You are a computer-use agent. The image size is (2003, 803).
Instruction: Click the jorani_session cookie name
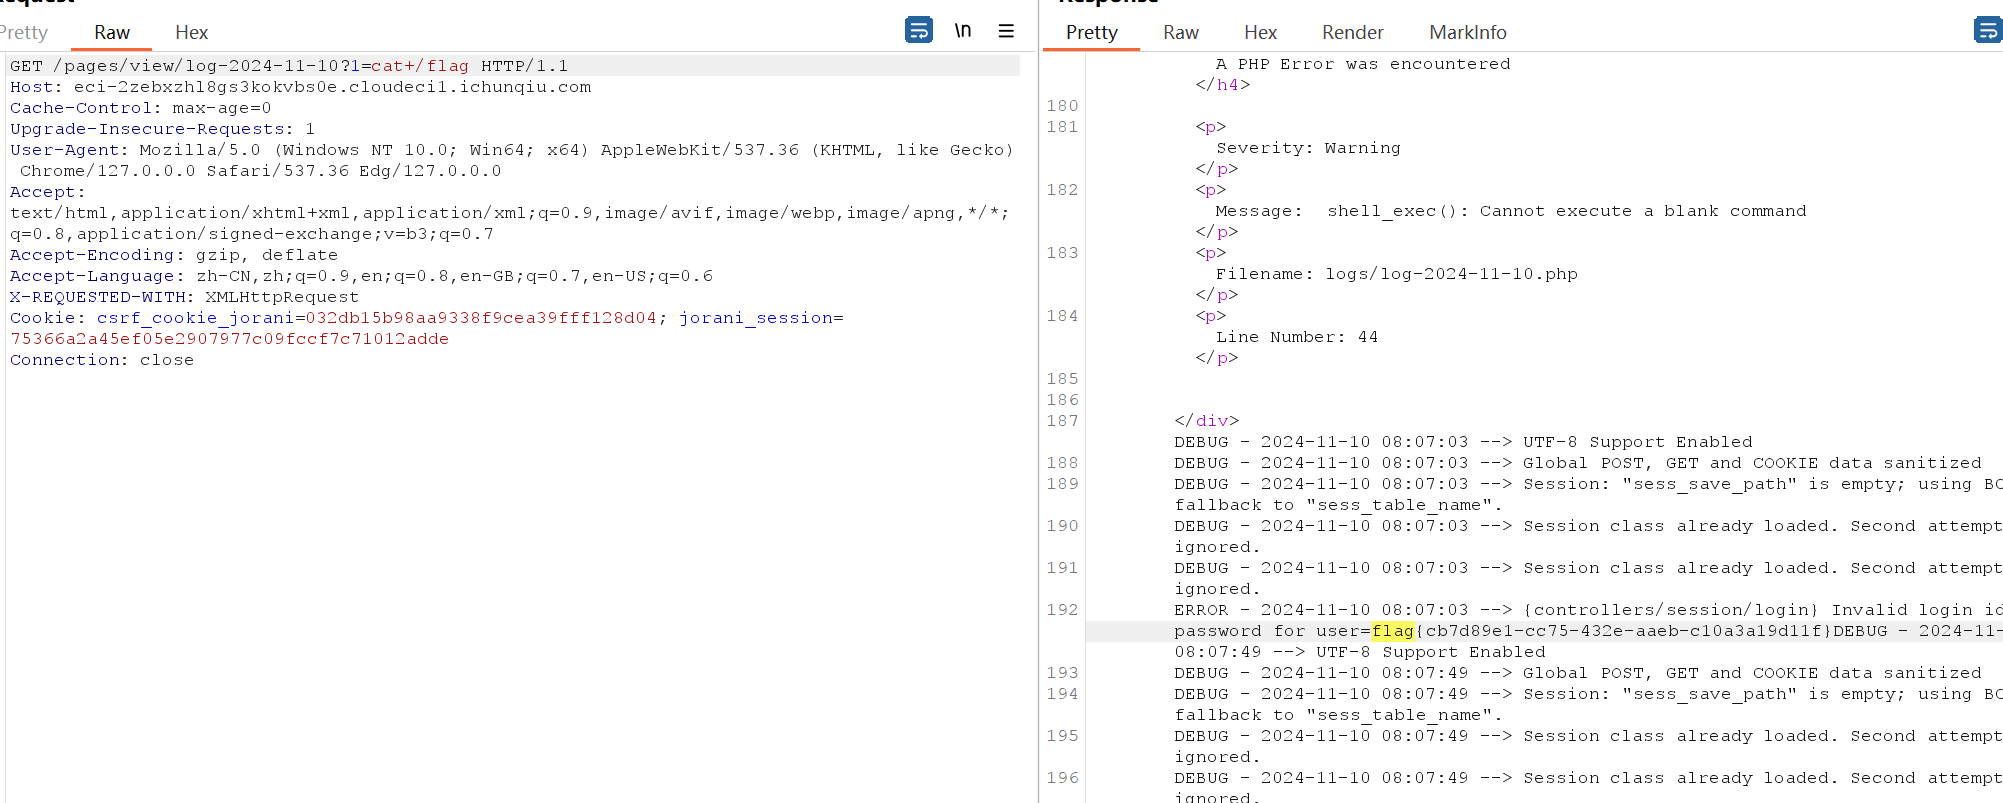[x=756, y=318]
